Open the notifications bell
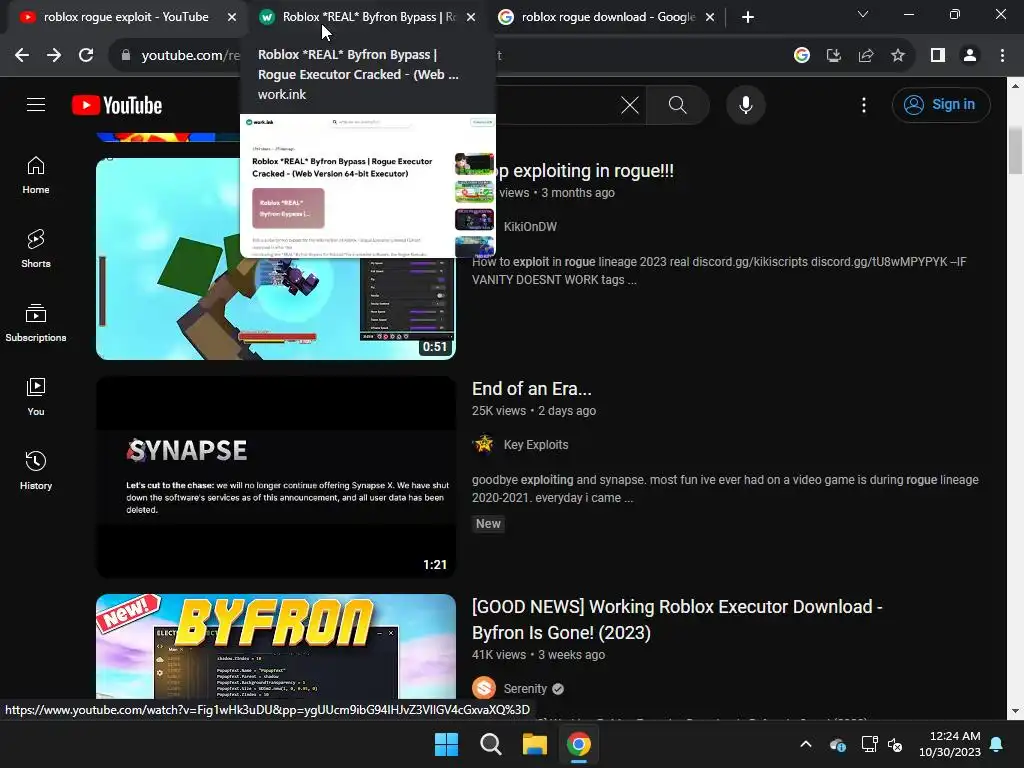1024x768 pixels. pos(997,744)
